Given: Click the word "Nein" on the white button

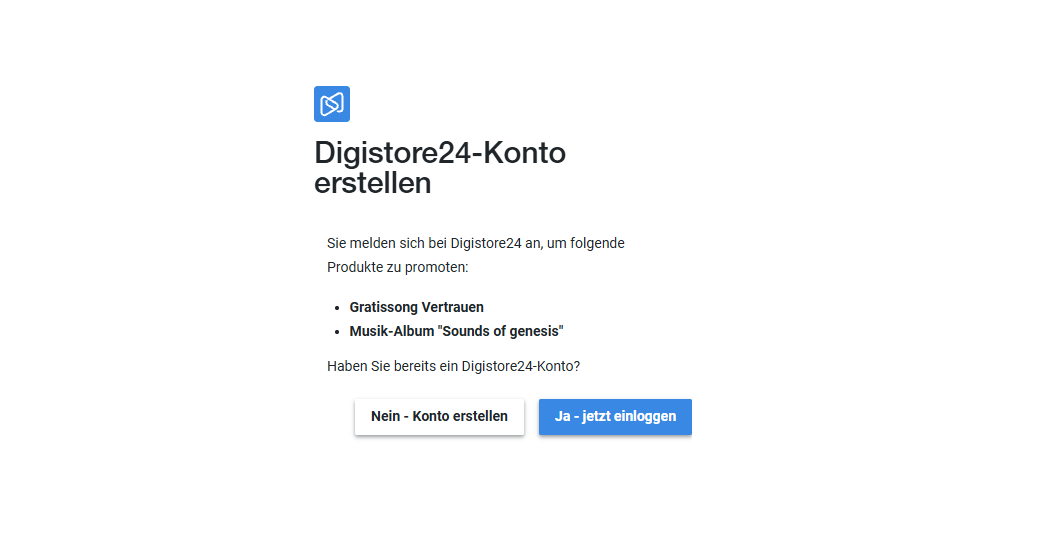Looking at the screenshot, I should coord(386,417).
